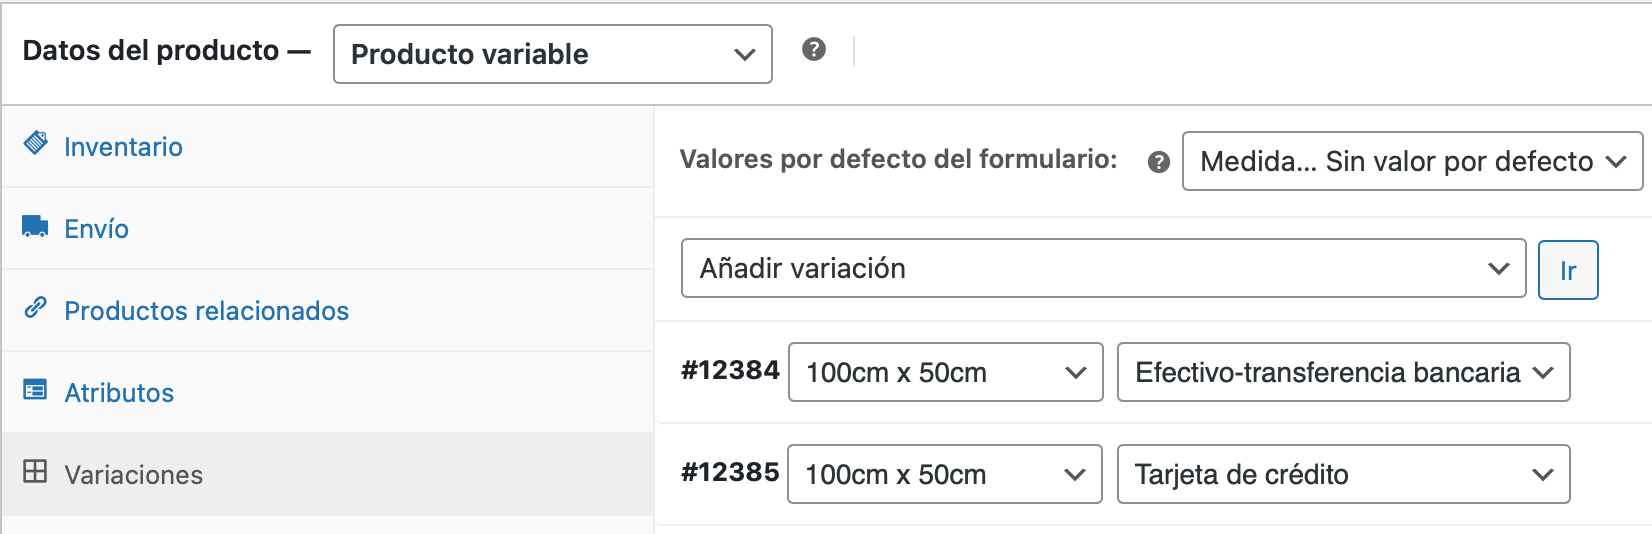
Task: Click the Productos relacionados link icon
Action: point(35,307)
